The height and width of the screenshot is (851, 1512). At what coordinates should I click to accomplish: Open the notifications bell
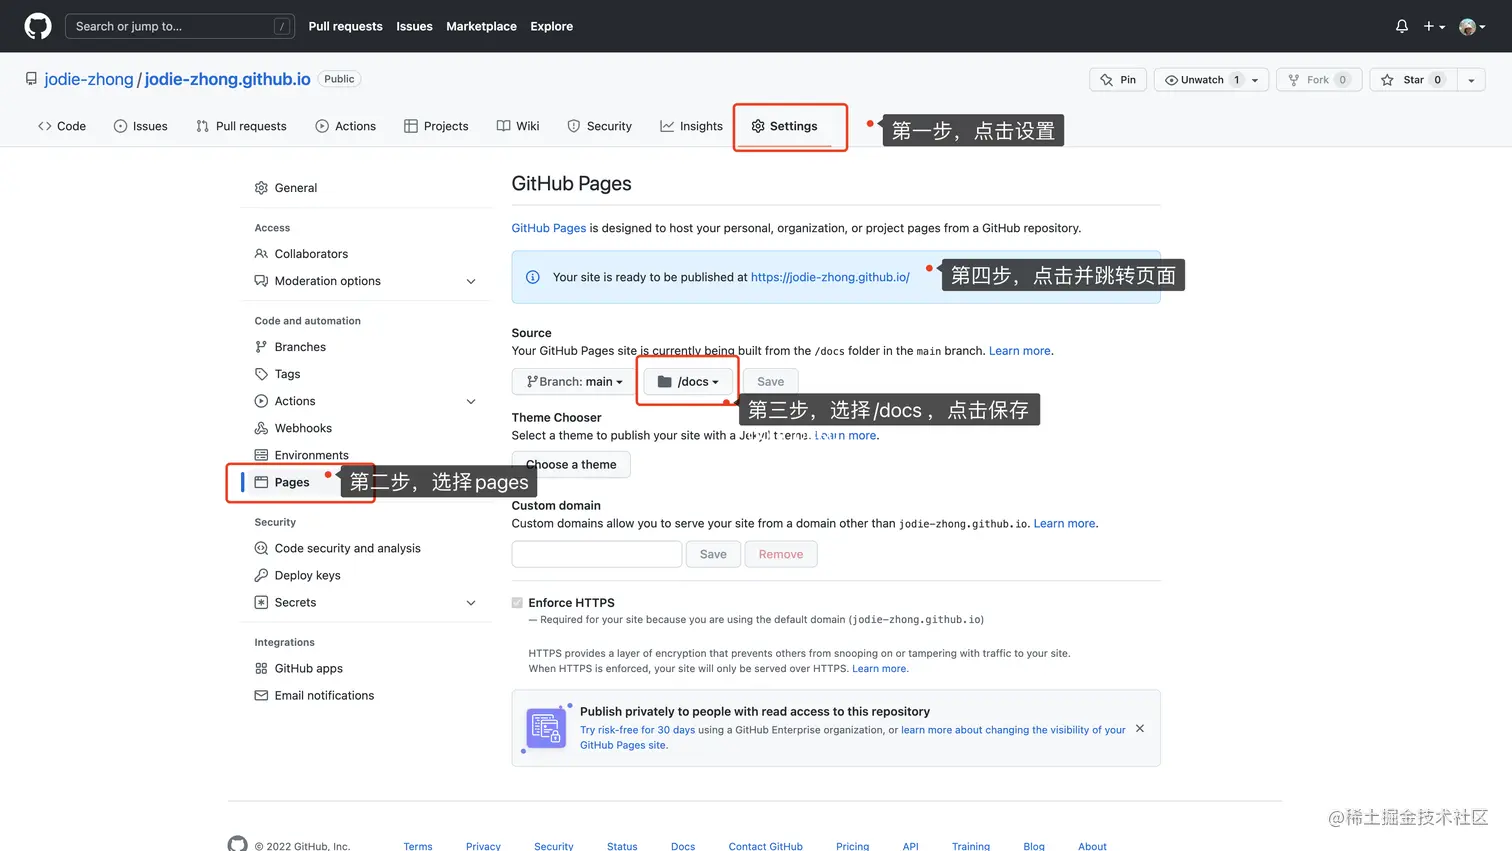click(1402, 26)
